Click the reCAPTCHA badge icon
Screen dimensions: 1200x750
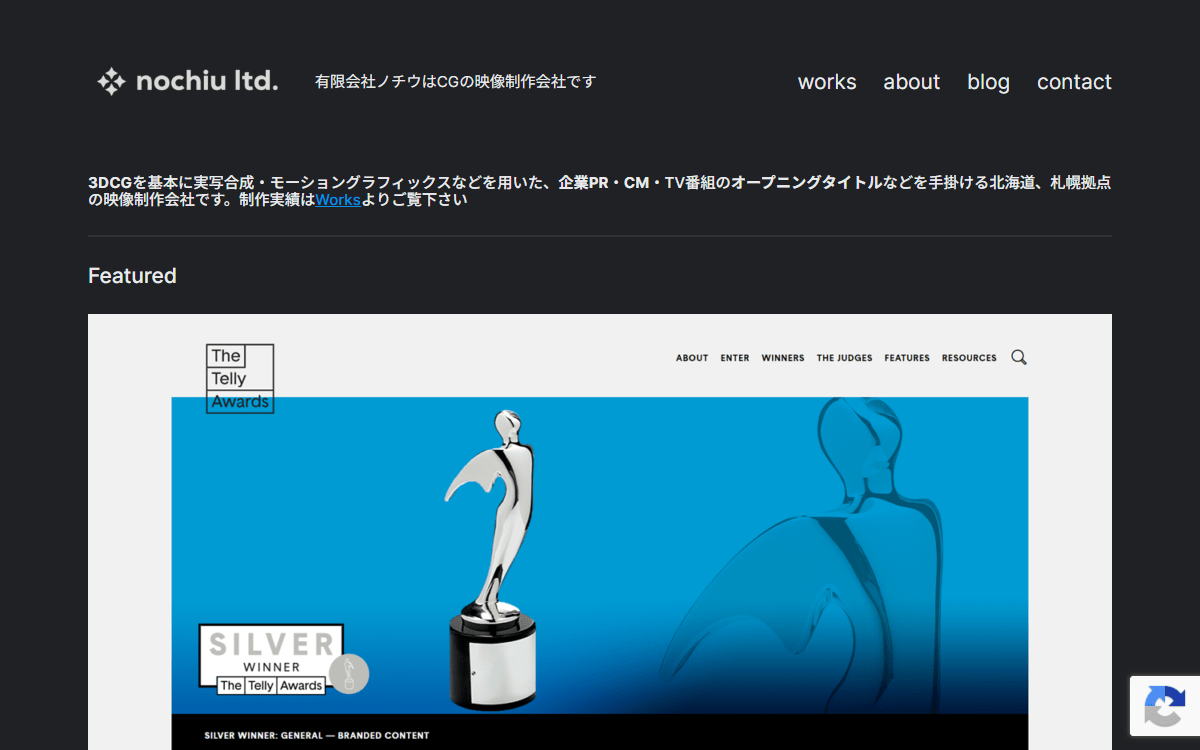point(1165,706)
